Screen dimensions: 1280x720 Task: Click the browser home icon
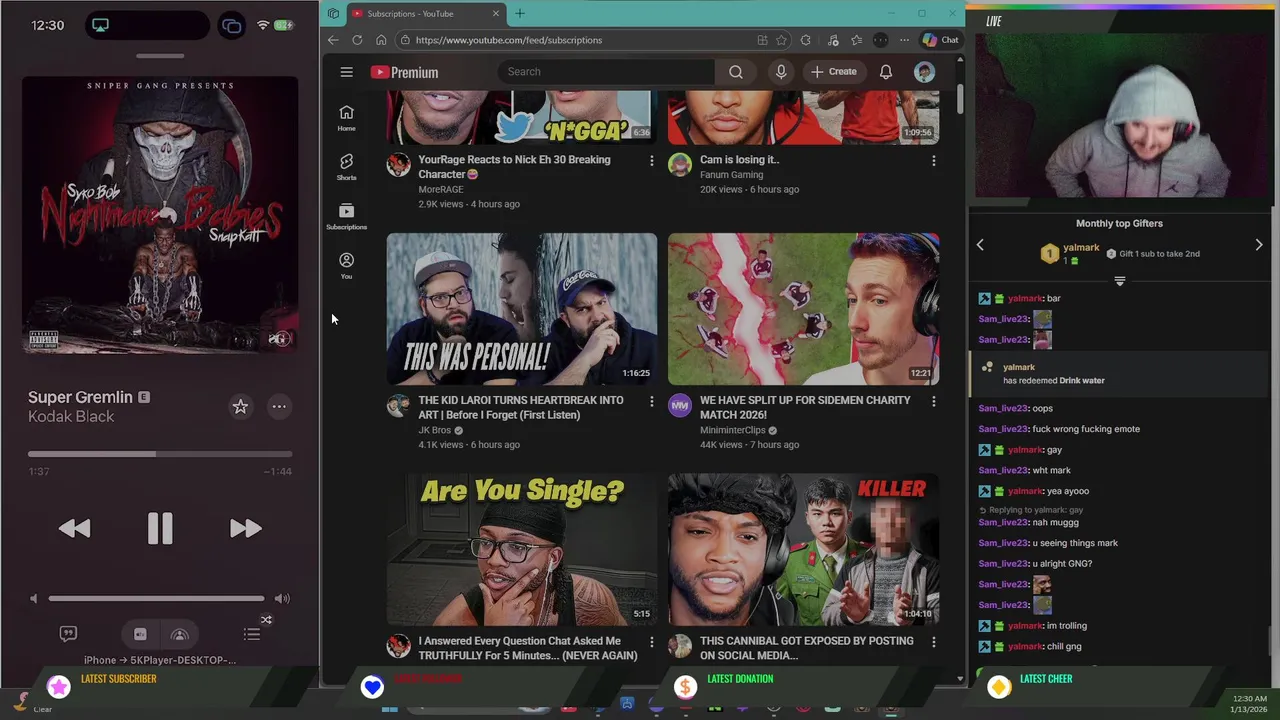point(381,40)
